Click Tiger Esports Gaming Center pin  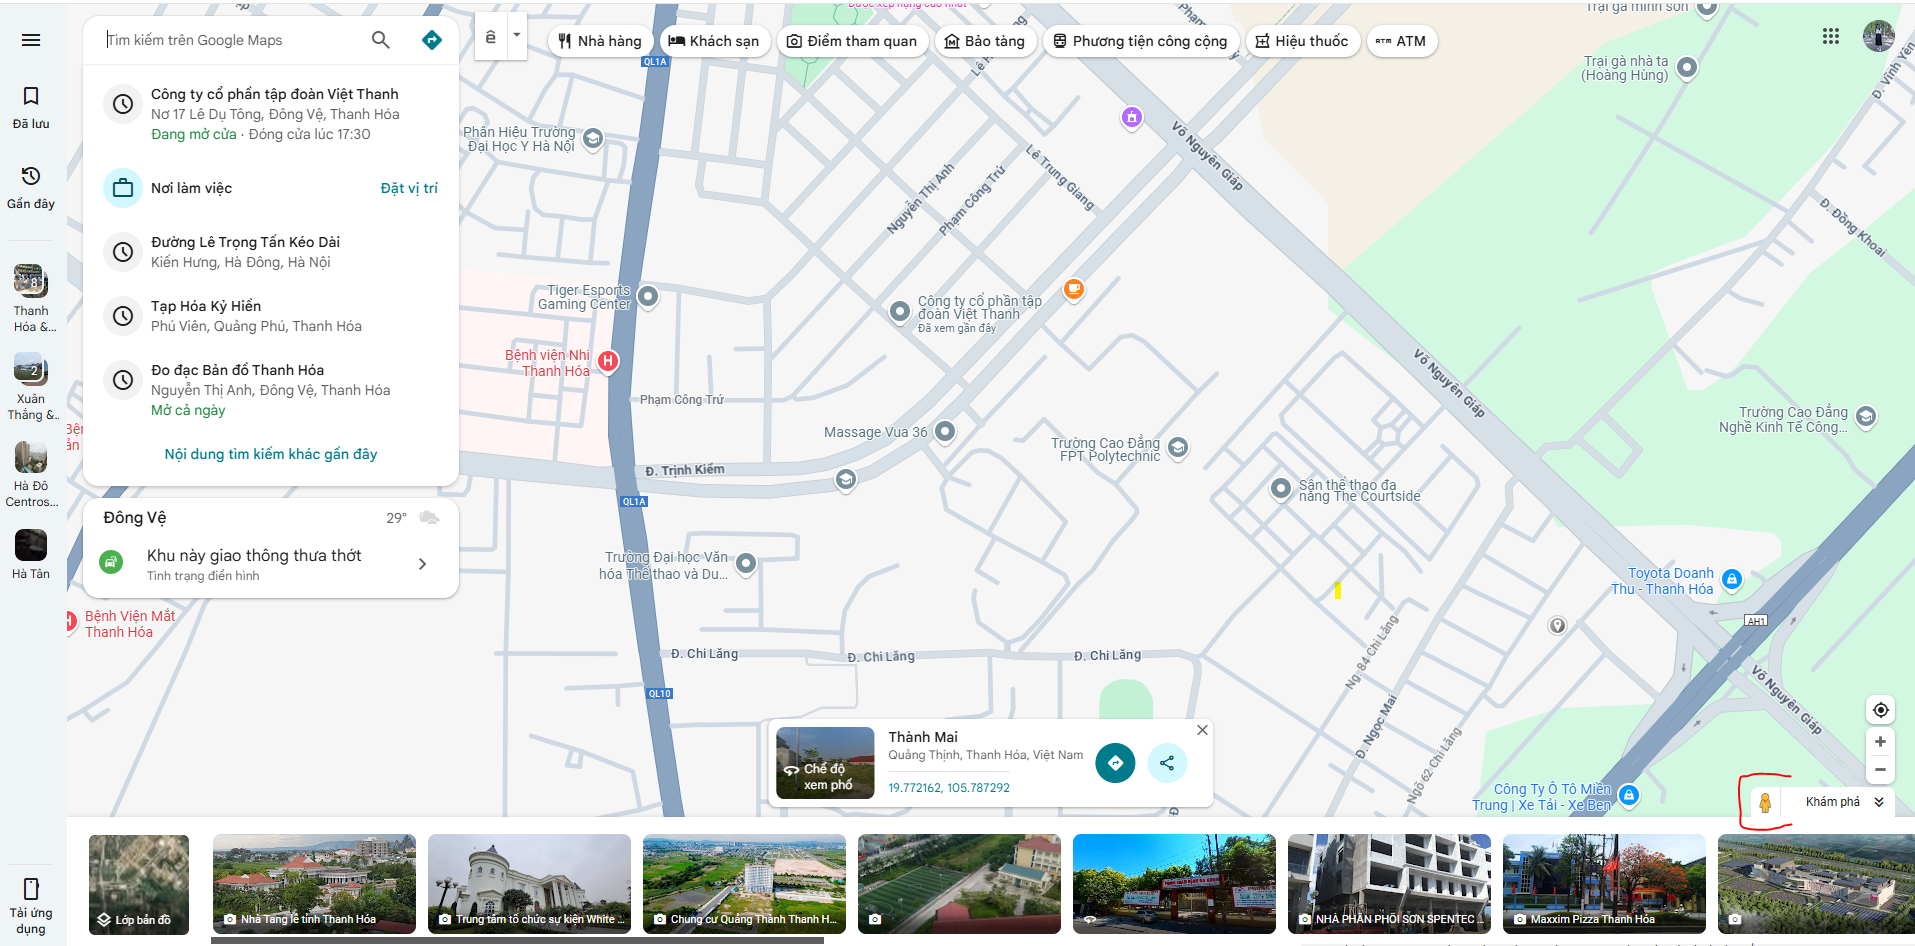[x=648, y=296]
